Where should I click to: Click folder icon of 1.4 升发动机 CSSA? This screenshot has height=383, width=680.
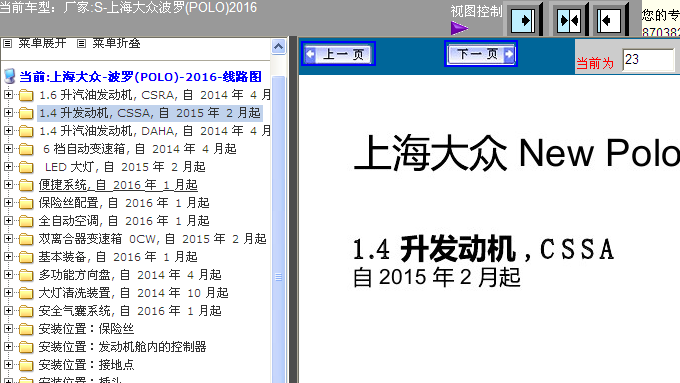[26, 113]
